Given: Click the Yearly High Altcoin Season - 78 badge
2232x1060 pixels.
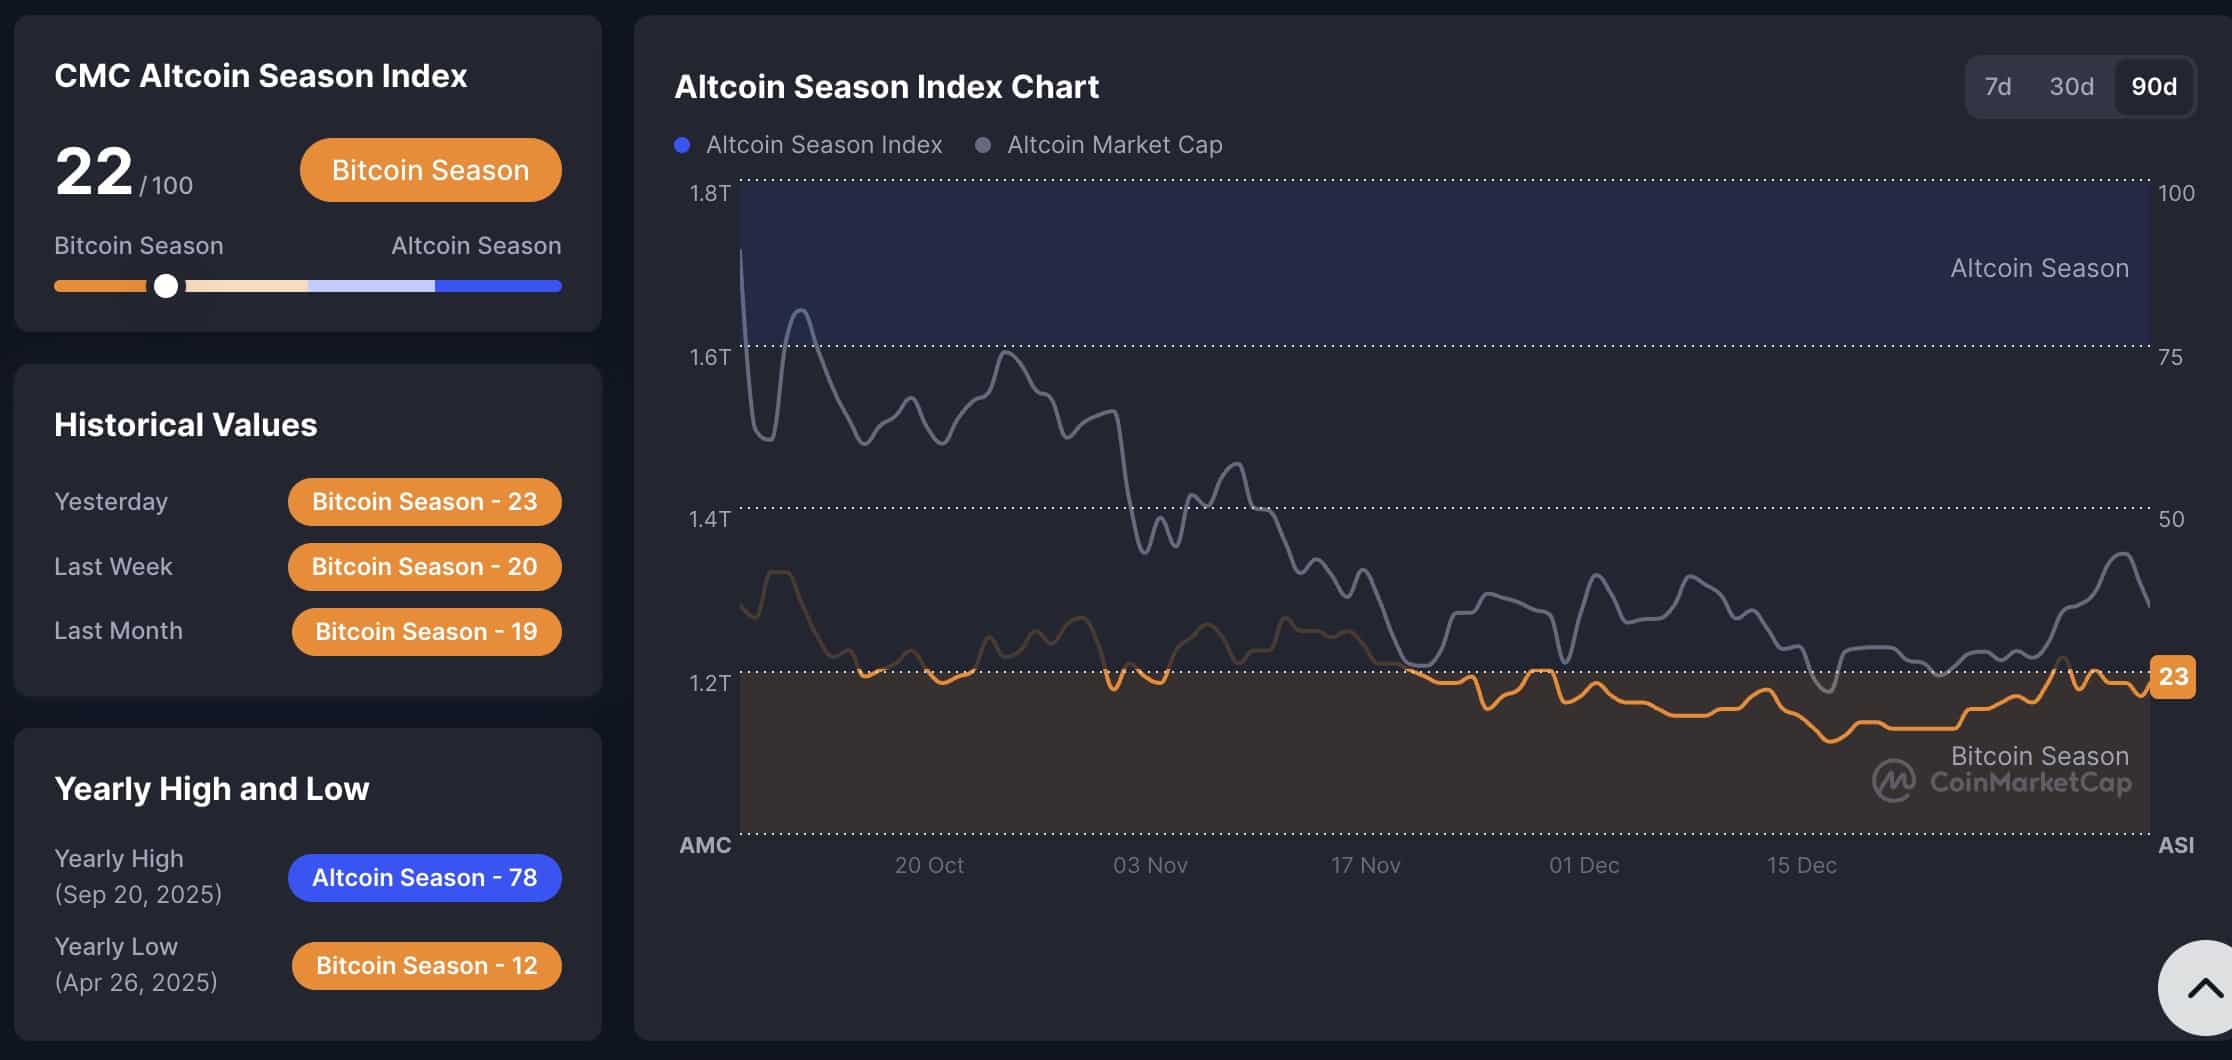Looking at the screenshot, I should pos(424,877).
